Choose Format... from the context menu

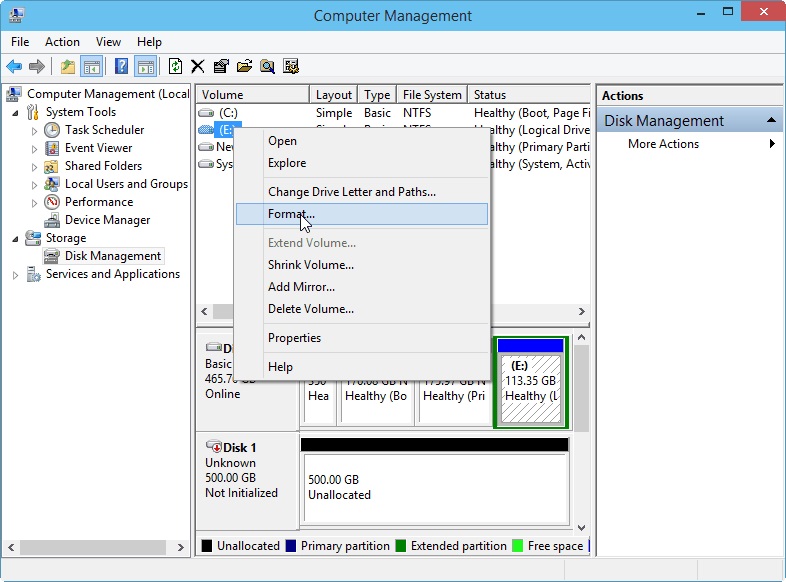(x=291, y=214)
